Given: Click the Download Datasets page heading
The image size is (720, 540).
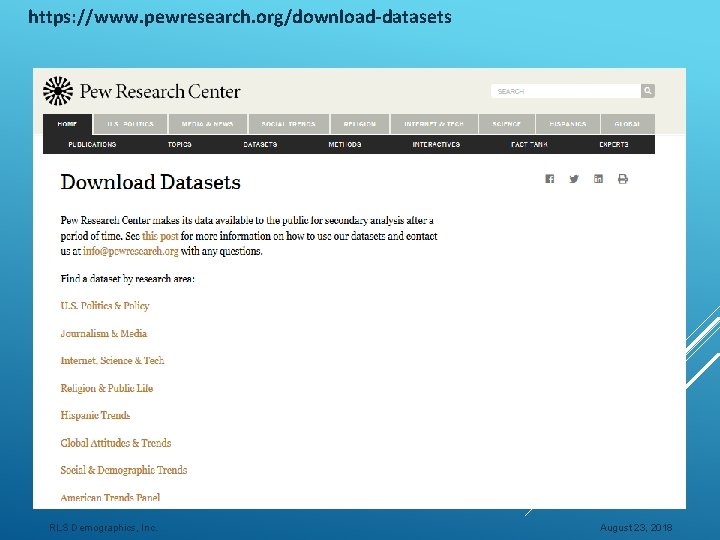Looking at the screenshot, I should point(151,182).
